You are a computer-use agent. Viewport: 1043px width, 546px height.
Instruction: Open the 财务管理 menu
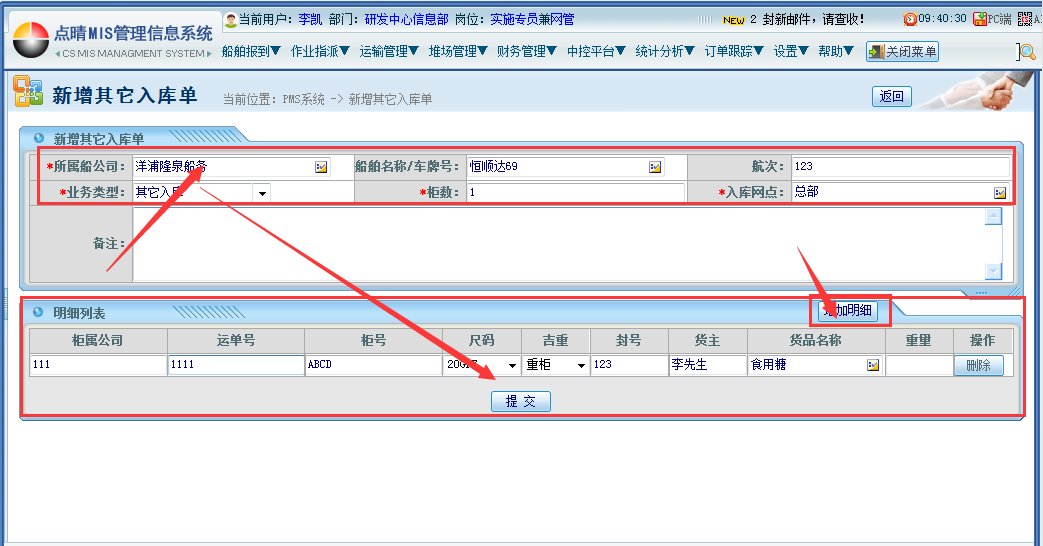(526, 51)
